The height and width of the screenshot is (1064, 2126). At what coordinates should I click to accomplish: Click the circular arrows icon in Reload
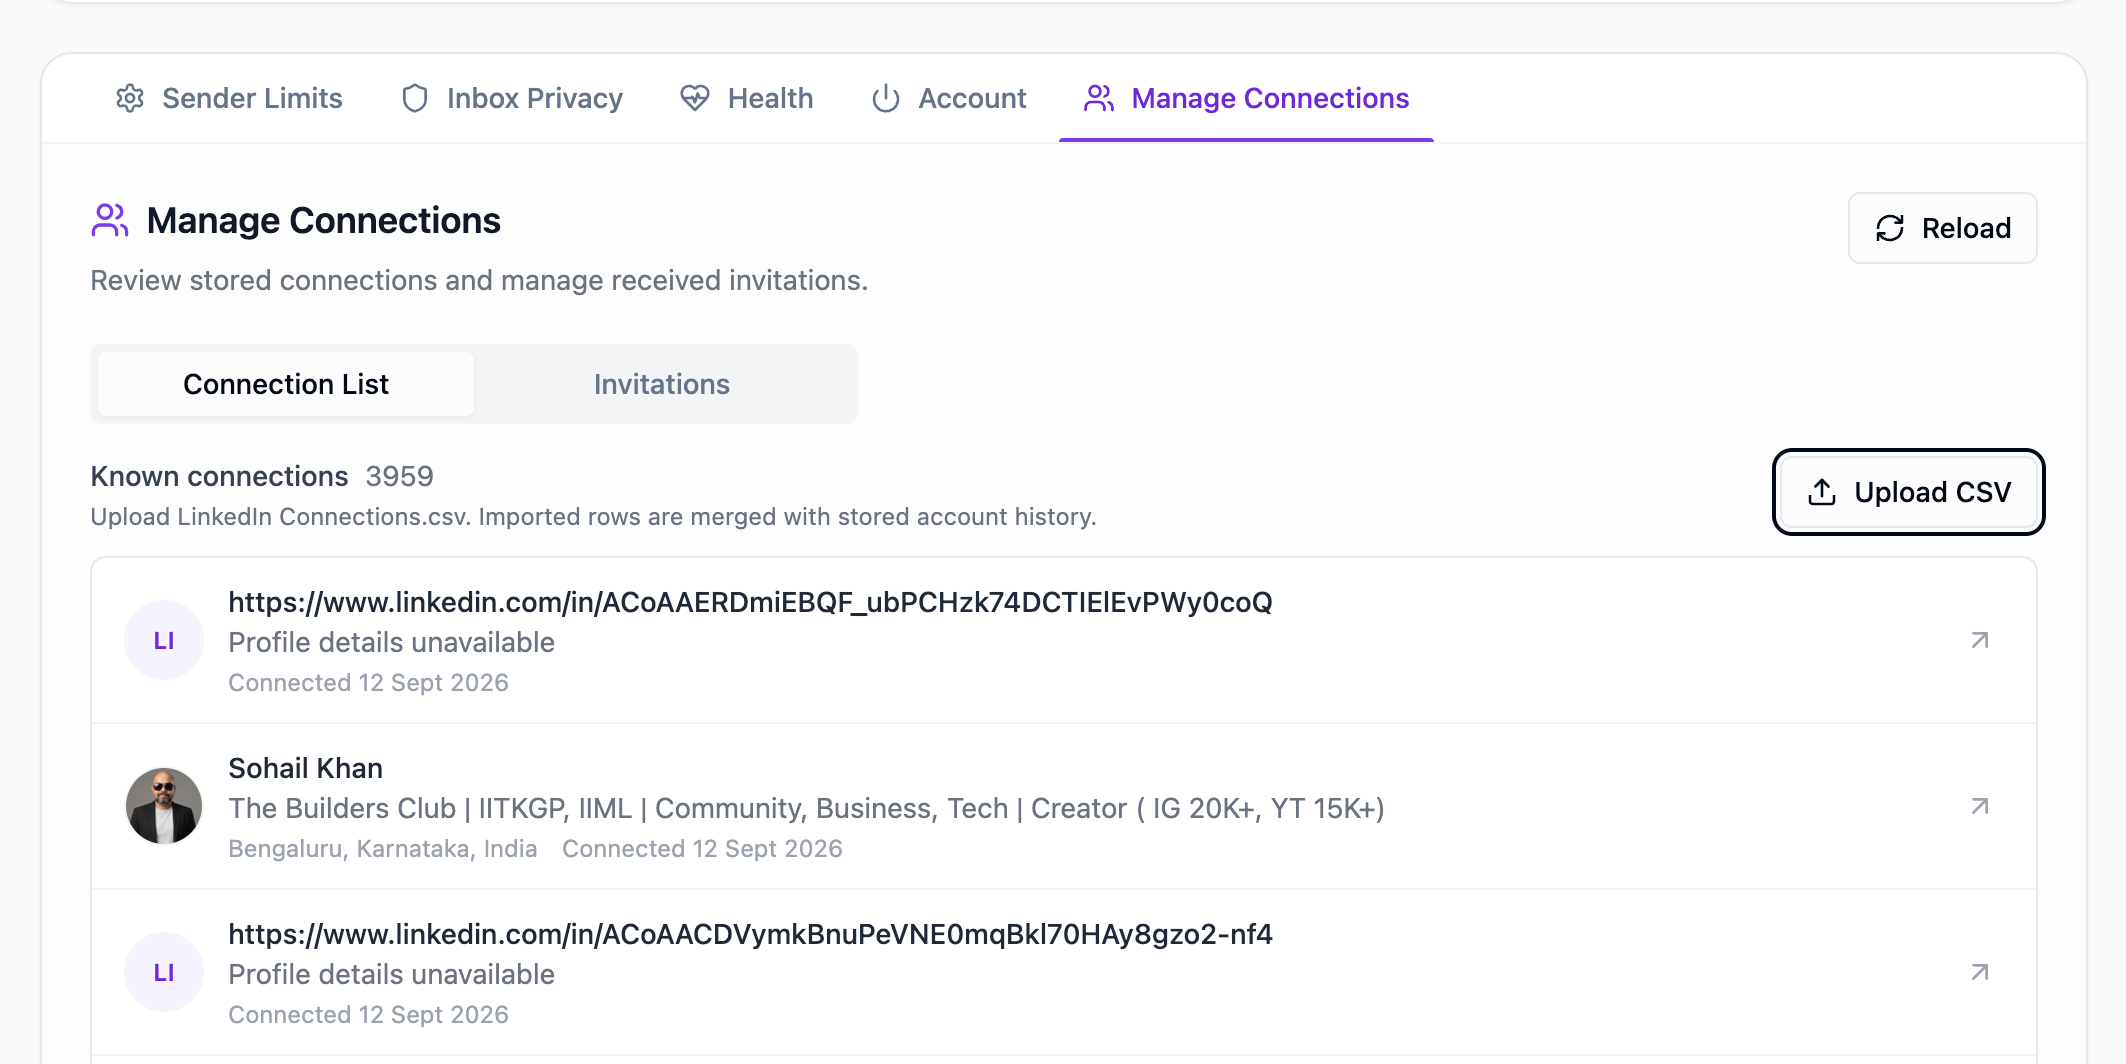pyautogui.click(x=1890, y=228)
